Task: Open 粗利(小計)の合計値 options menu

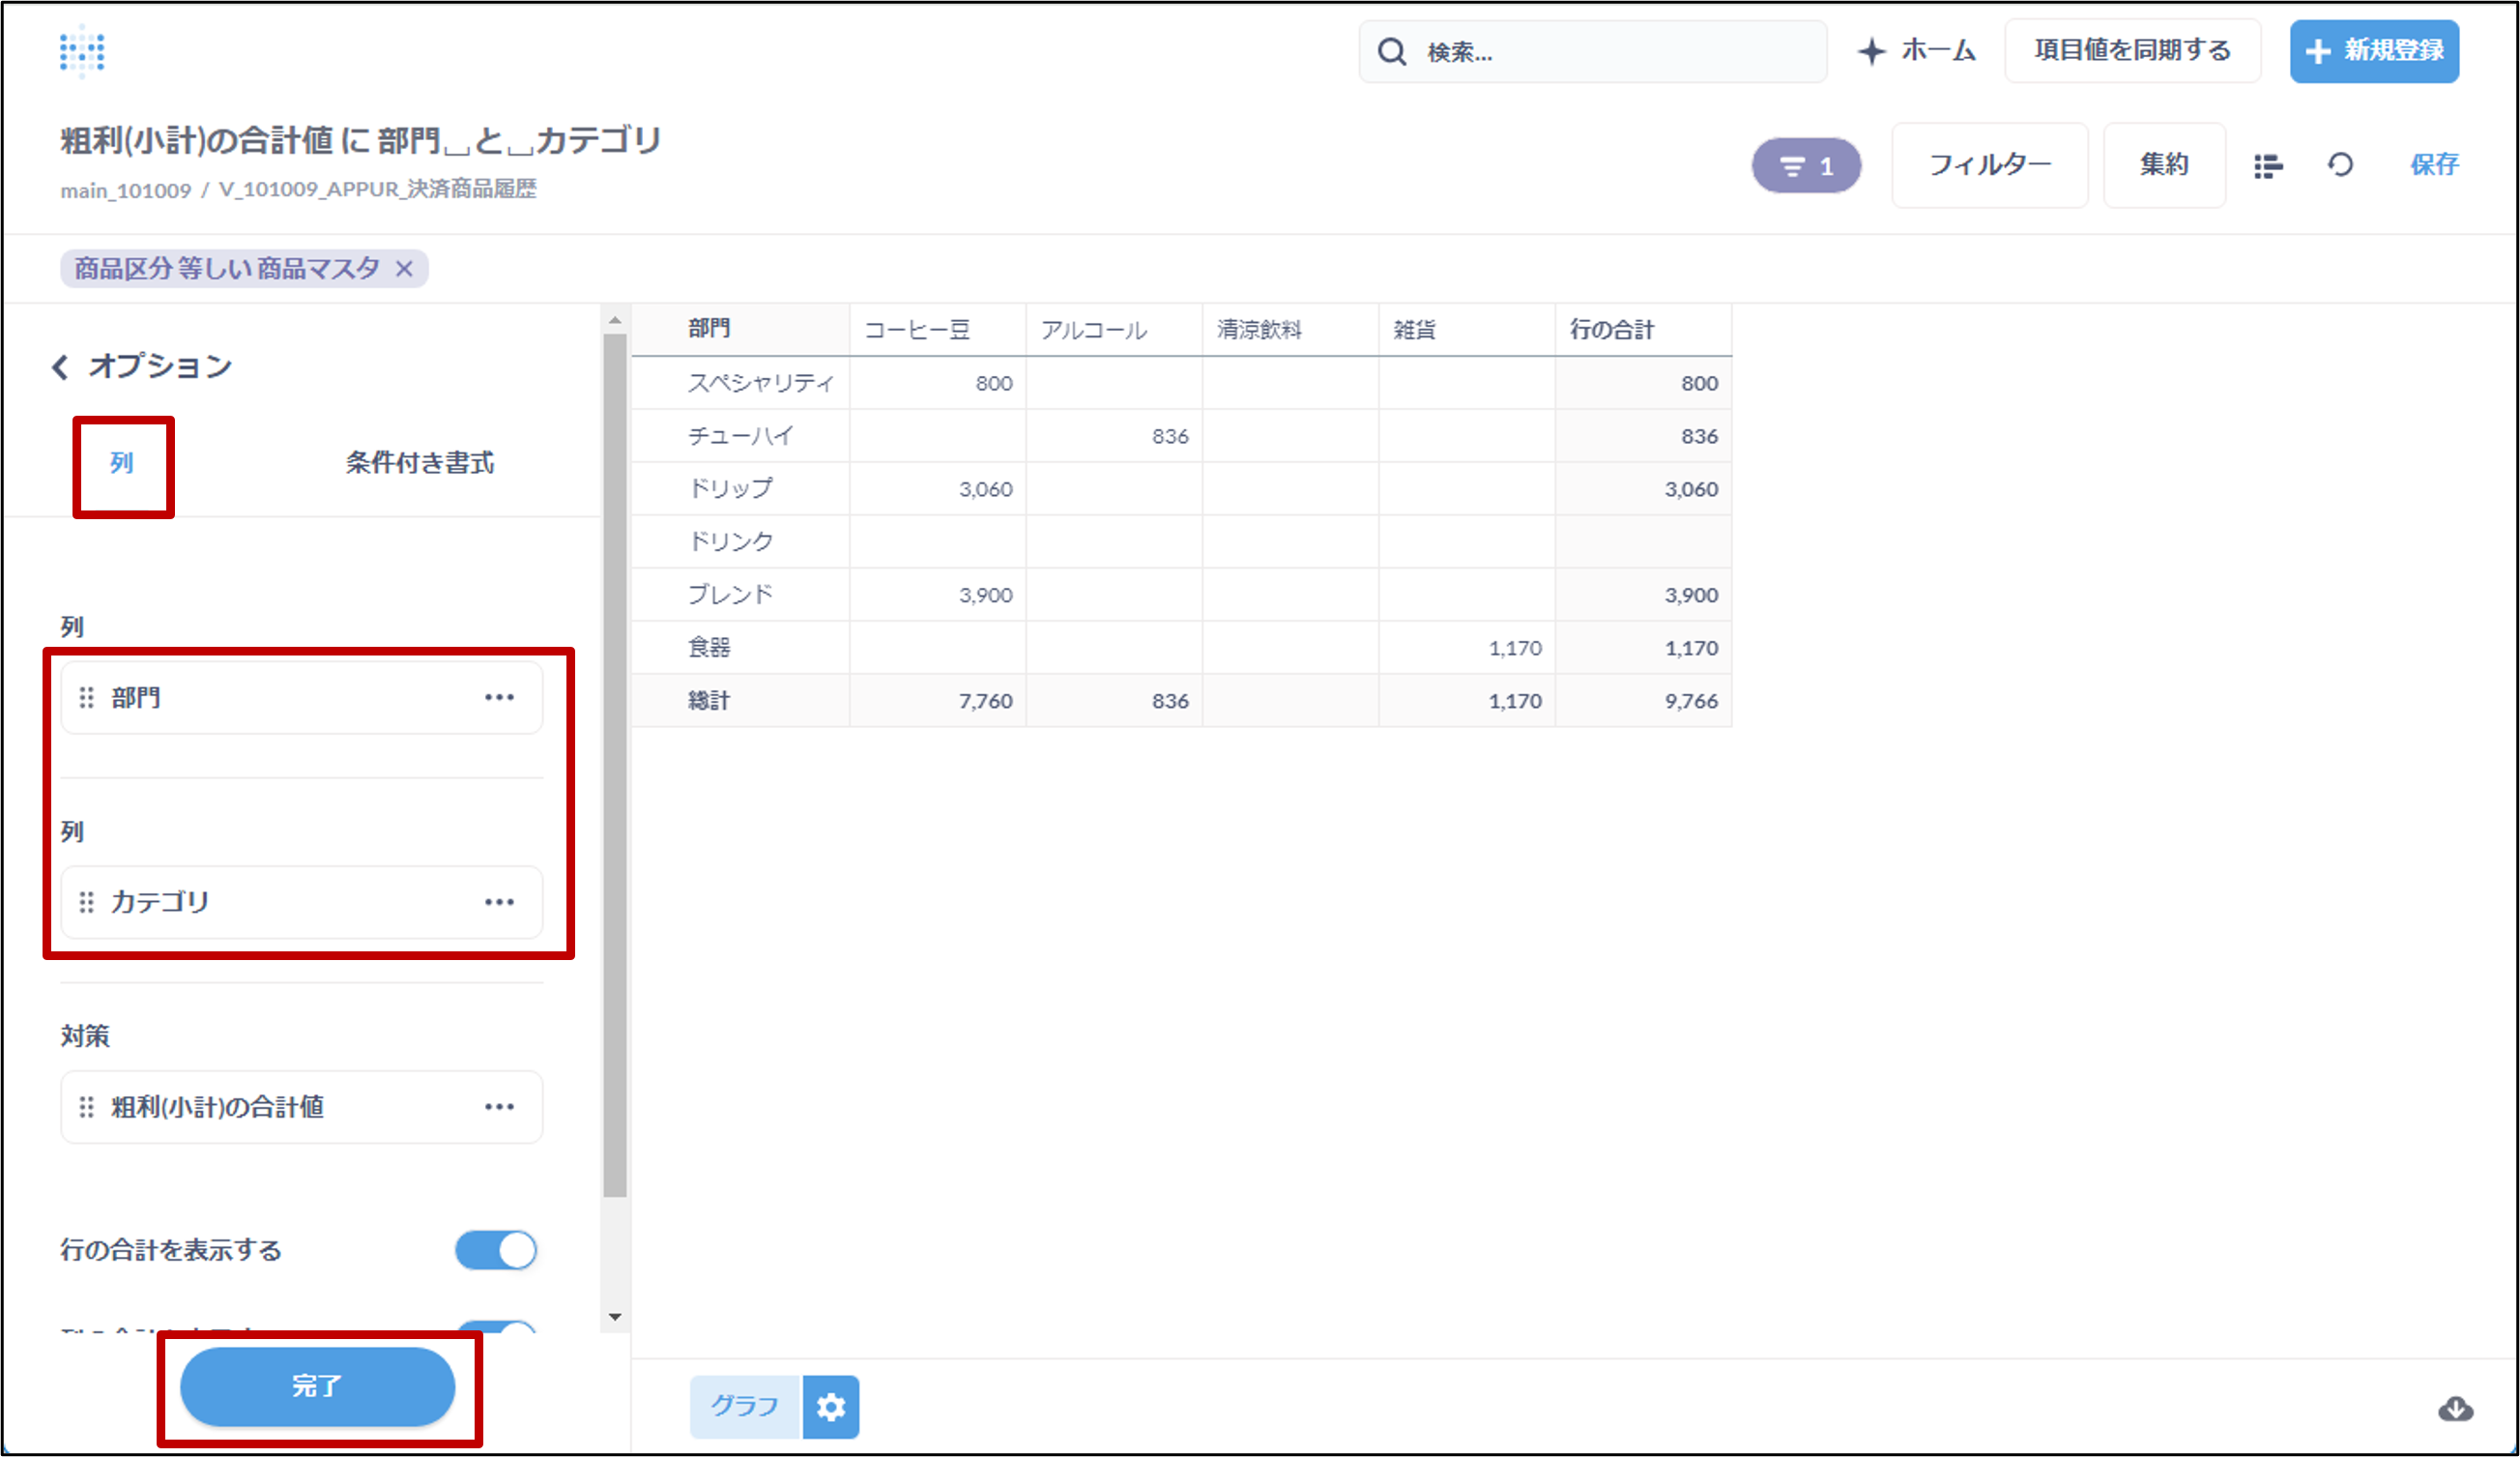Action: [499, 1107]
